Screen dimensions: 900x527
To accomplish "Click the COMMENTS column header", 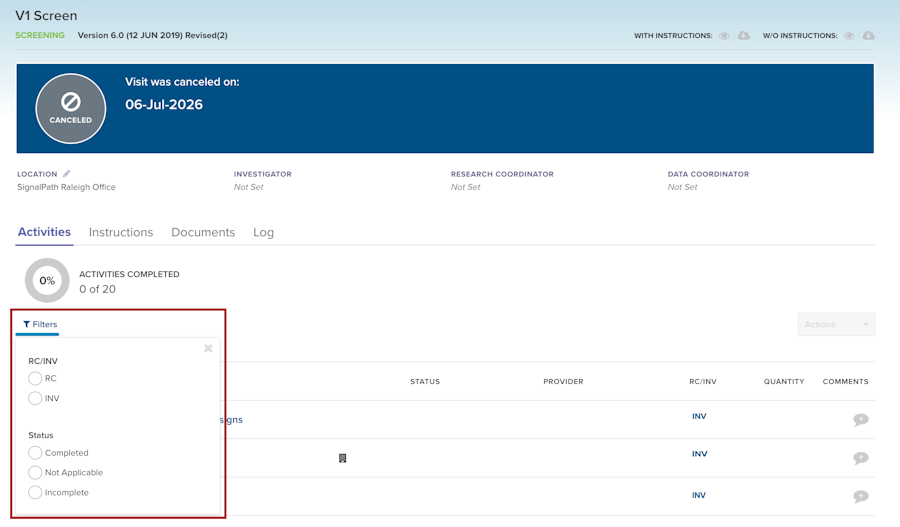I will 845,381.
